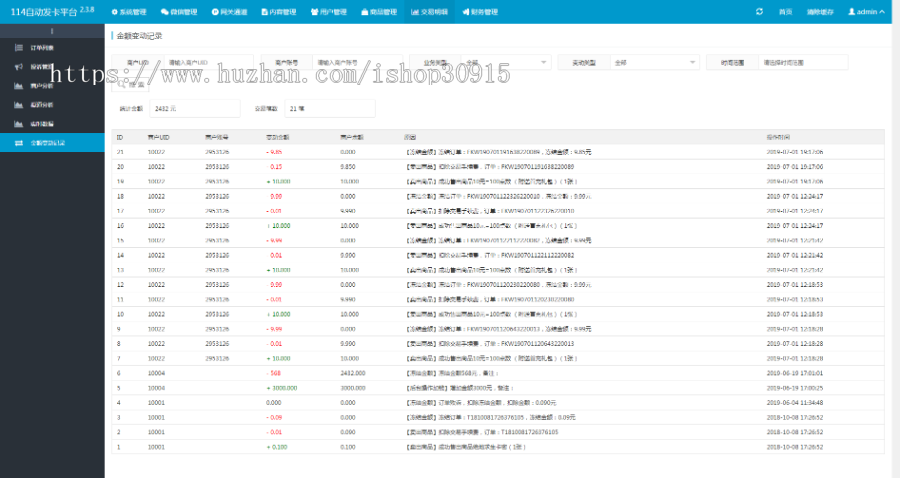
Task: Click the refresh icon in top bar
Action: click(x=758, y=12)
